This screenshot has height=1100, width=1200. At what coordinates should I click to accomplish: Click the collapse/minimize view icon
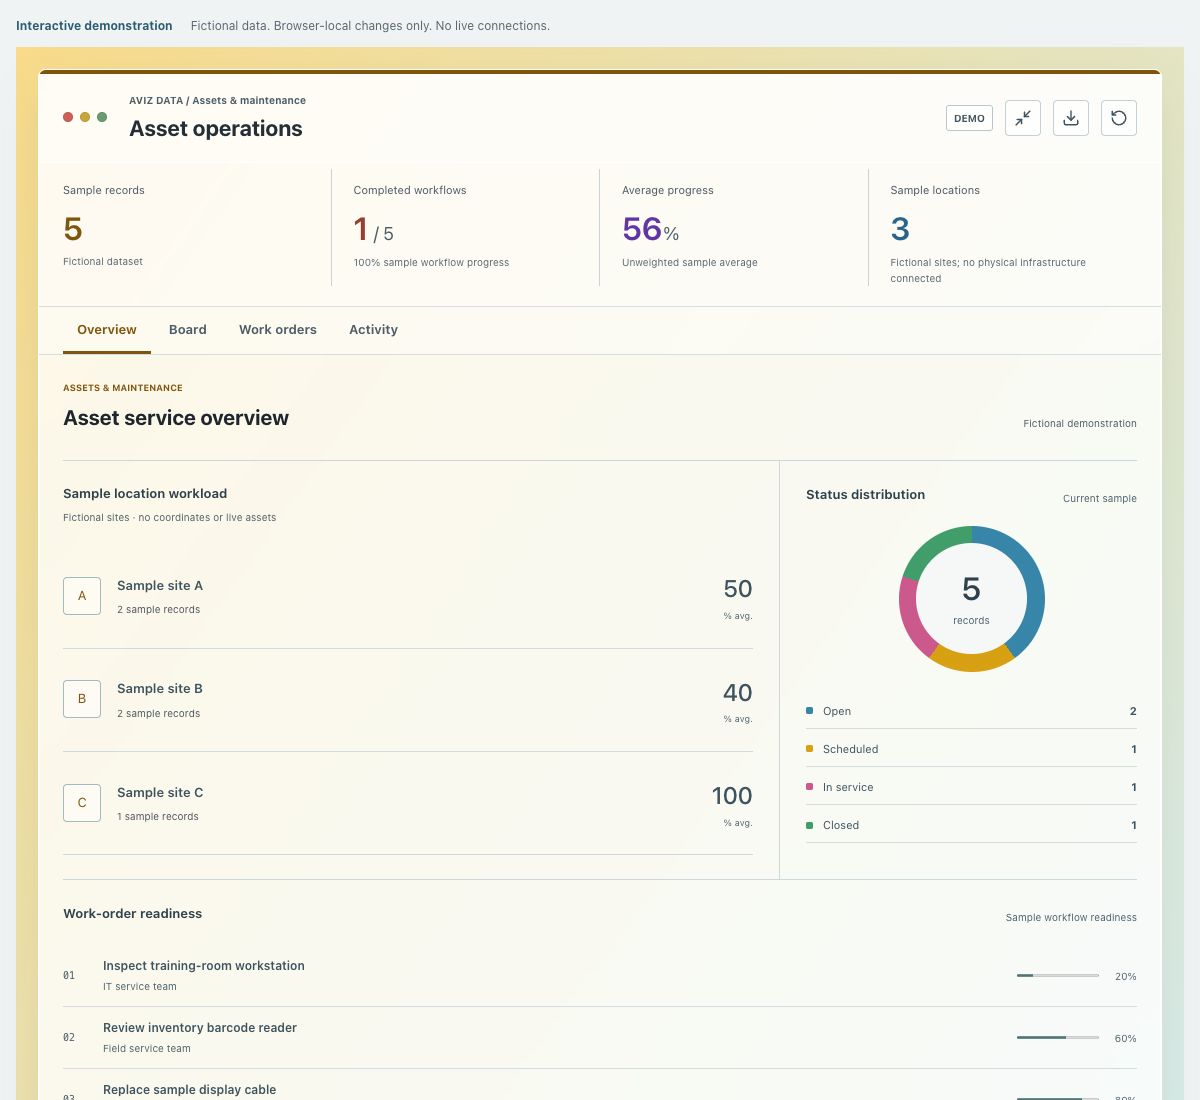[1023, 118]
